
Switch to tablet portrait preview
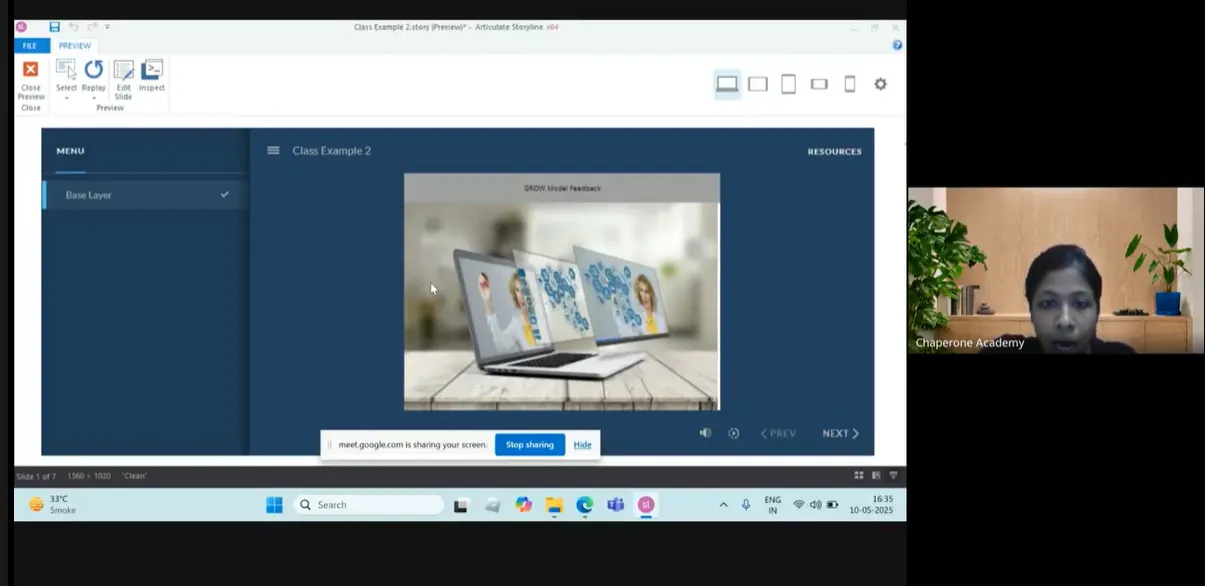(x=788, y=84)
